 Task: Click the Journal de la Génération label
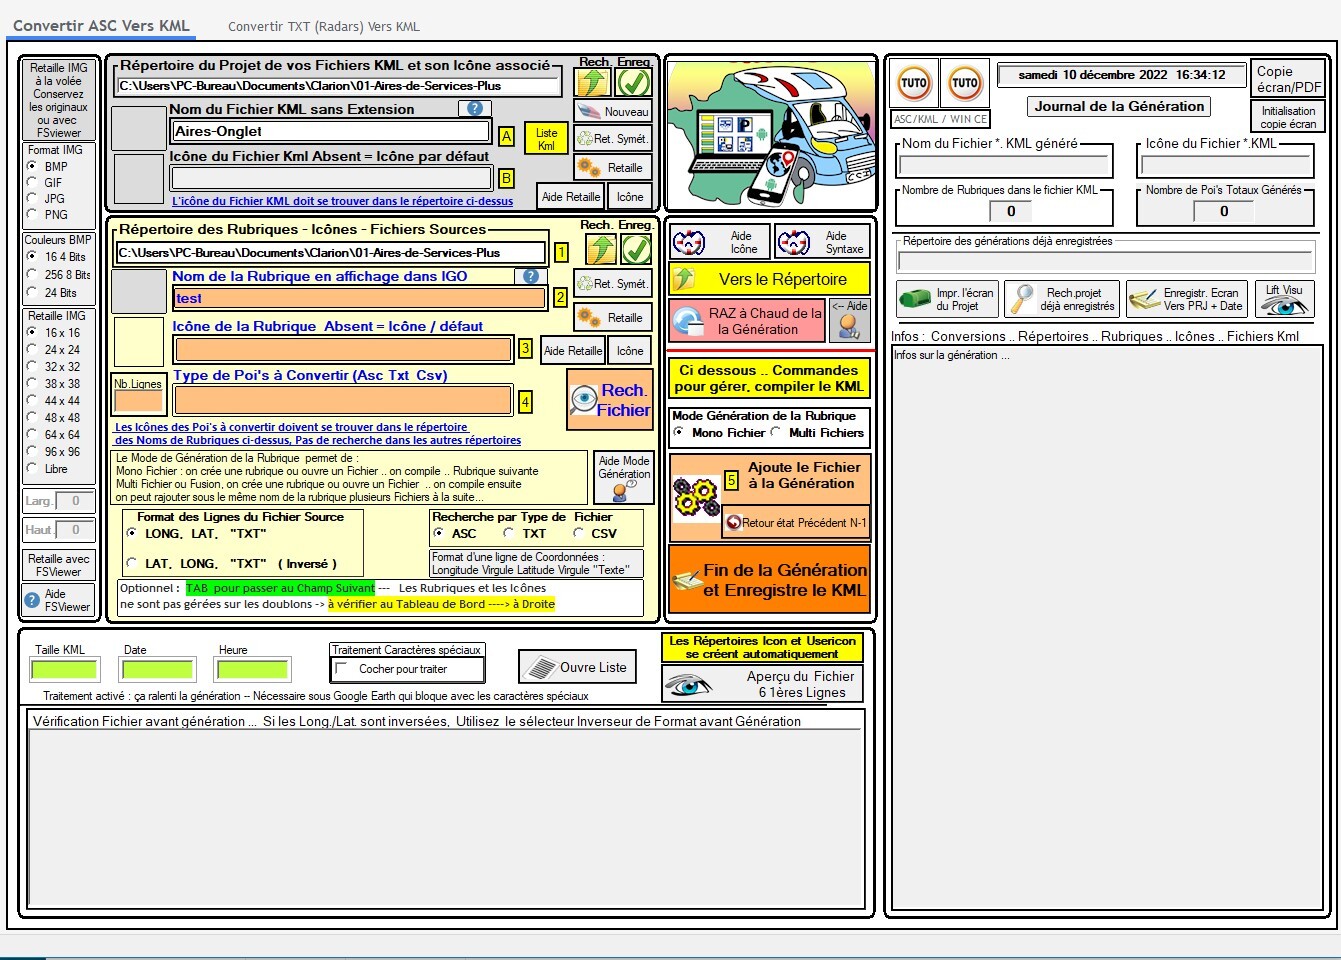tap(1119, 106)
